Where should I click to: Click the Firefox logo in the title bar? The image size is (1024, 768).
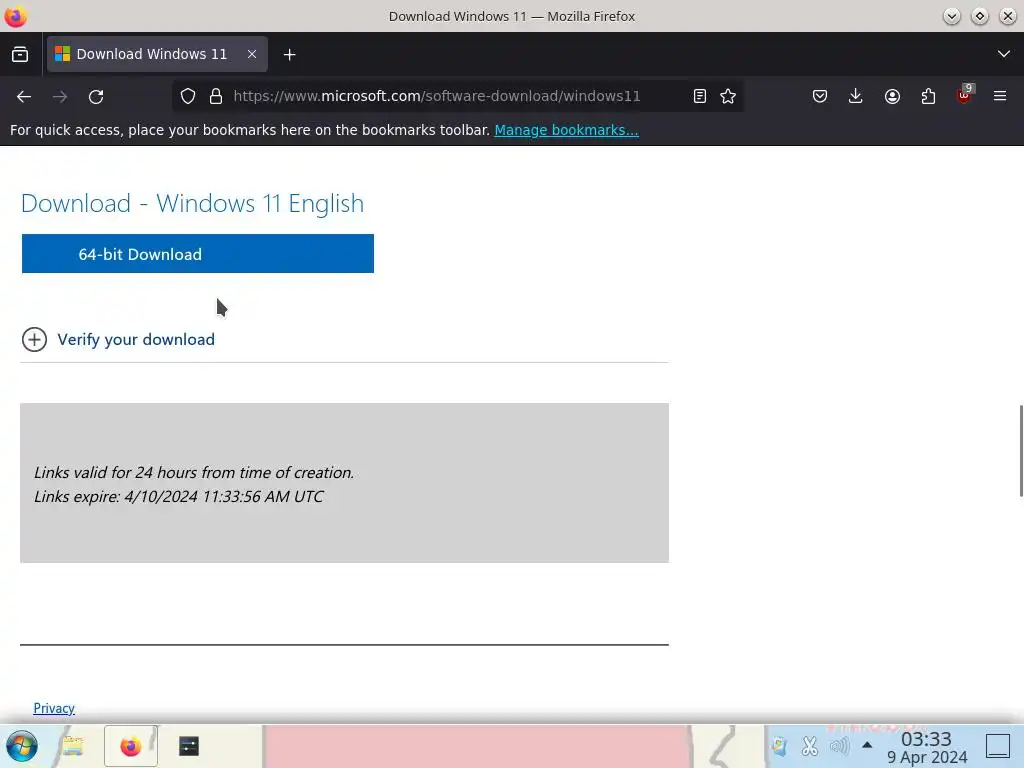15,16
